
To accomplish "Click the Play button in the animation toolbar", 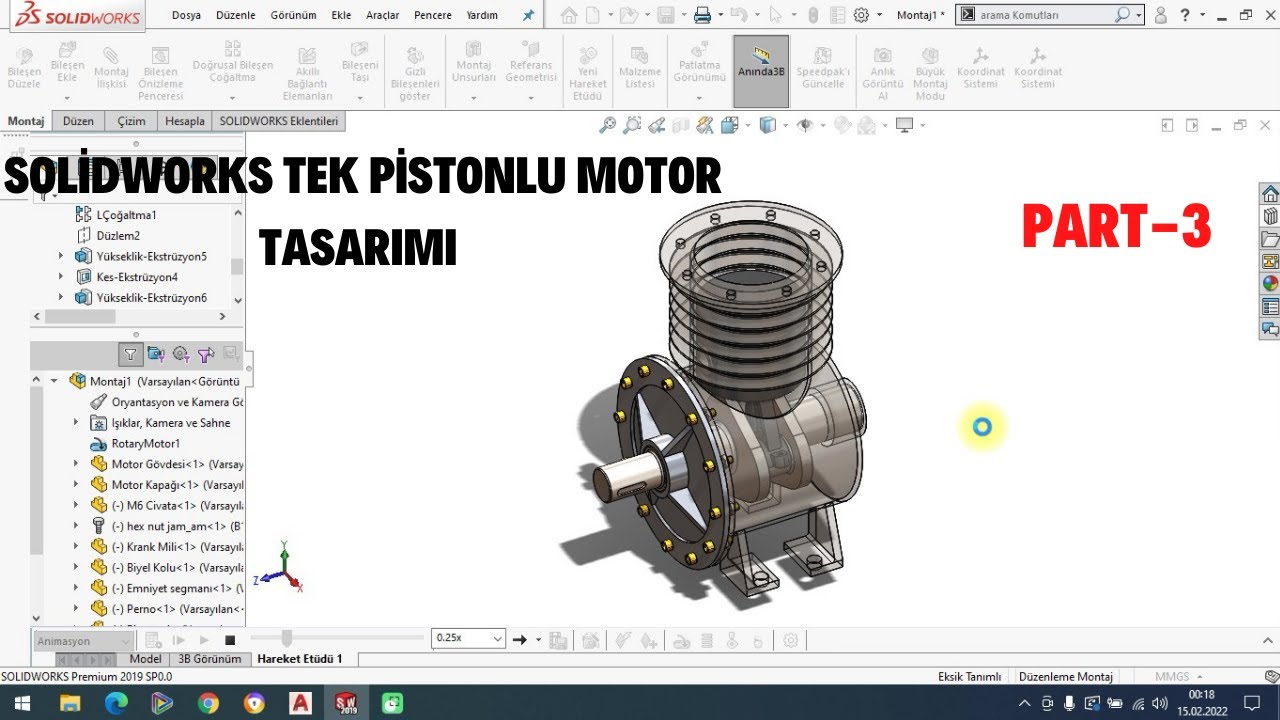I will click(204, 640).
